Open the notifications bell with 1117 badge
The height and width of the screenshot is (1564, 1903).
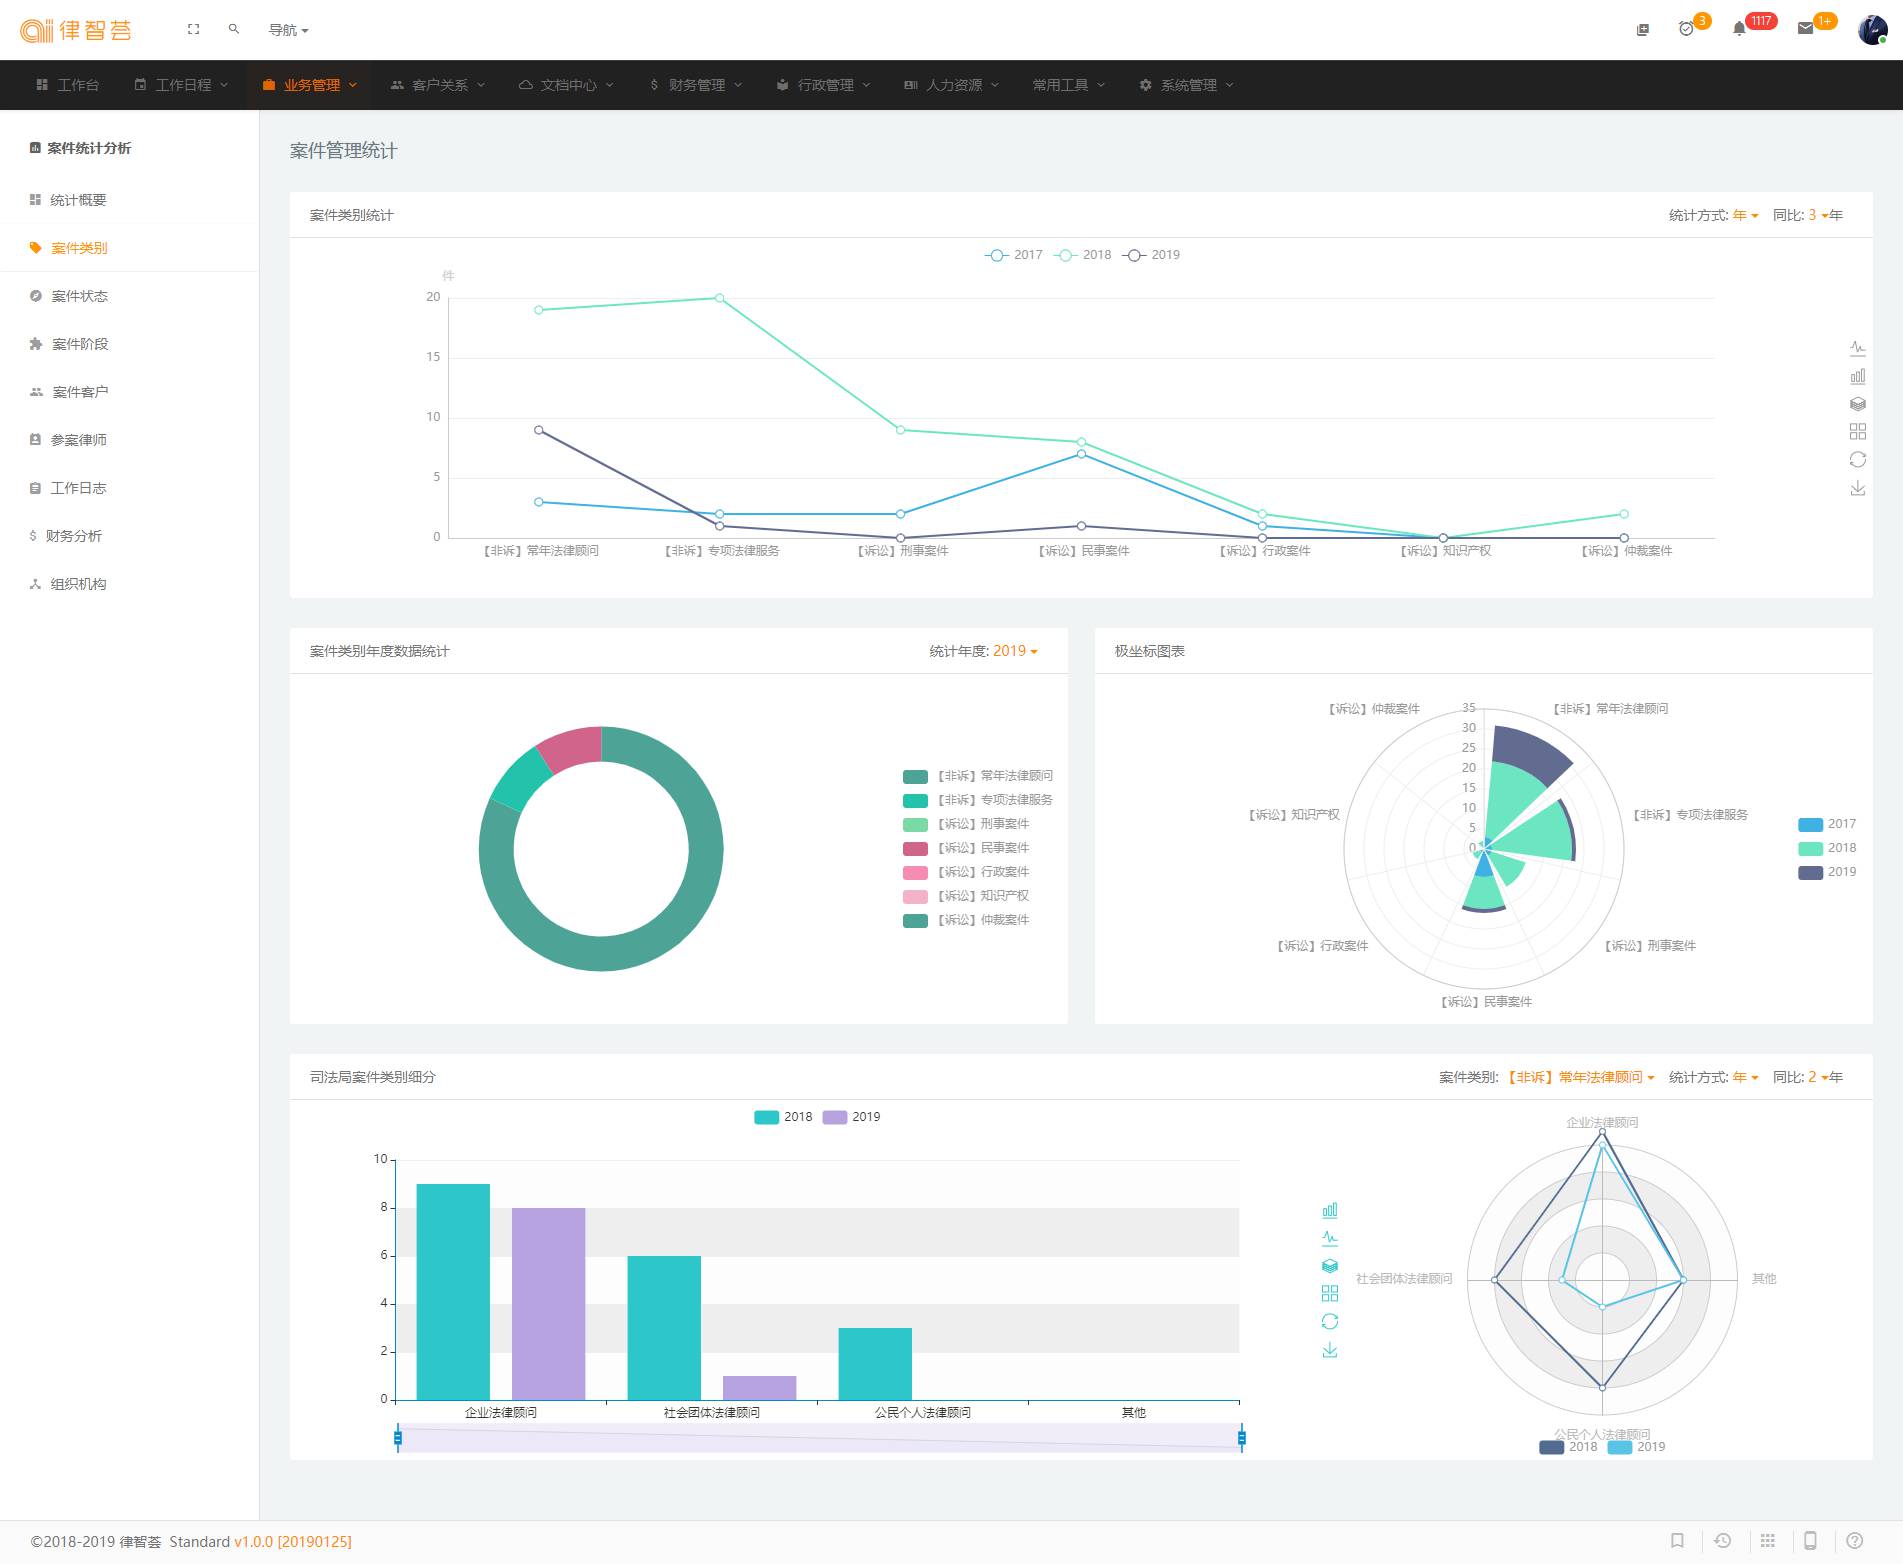[1739, 29]
